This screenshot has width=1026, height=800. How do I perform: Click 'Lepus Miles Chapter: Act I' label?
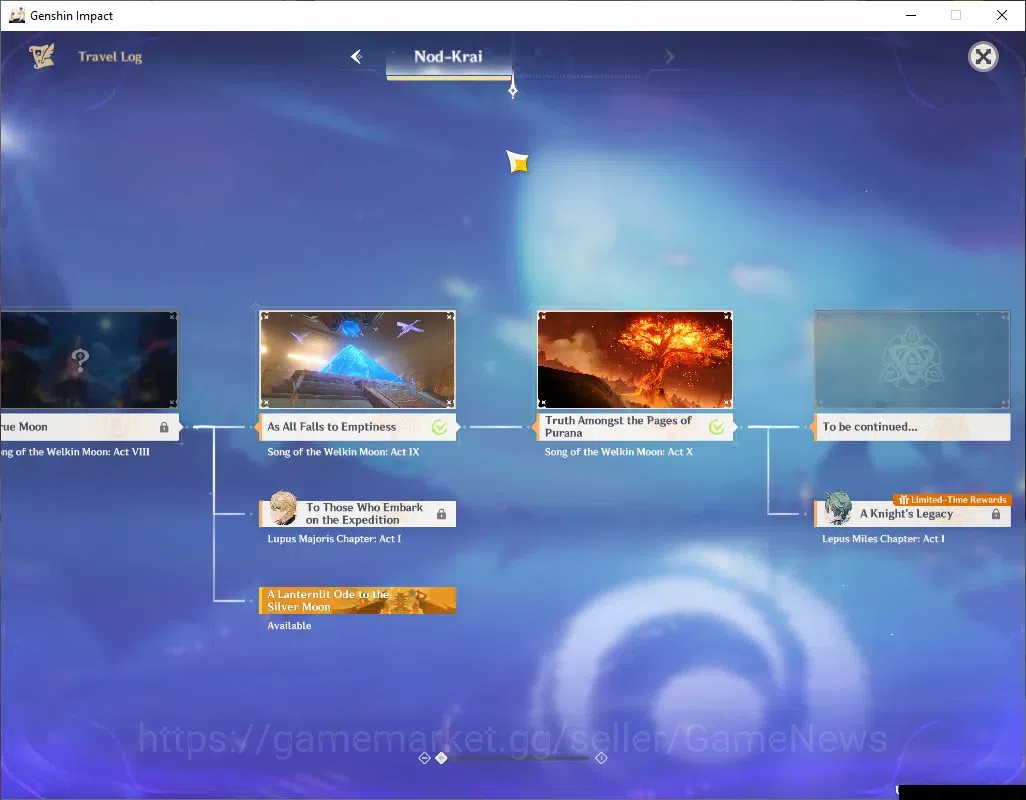[883, 539]
